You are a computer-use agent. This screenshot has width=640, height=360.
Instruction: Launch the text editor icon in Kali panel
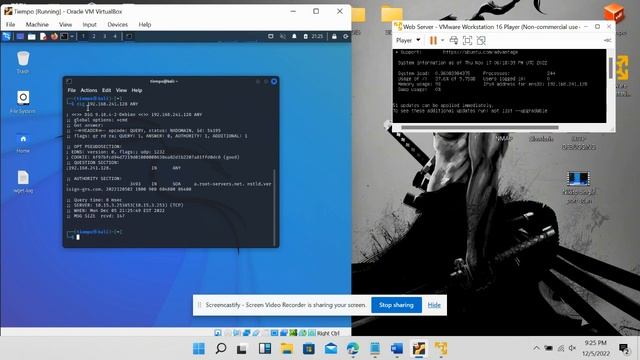coord(43,36)
